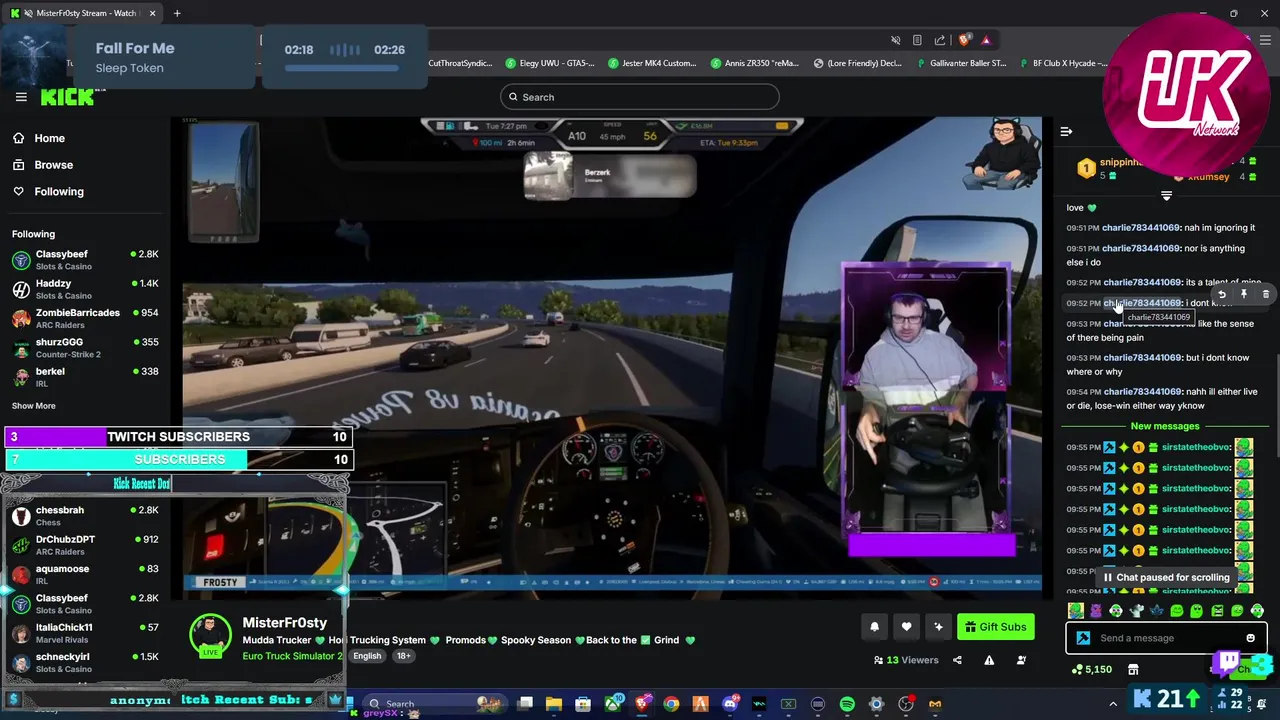Open shurzGGG Counter-Strike 2 channel

tap(85, 348)
